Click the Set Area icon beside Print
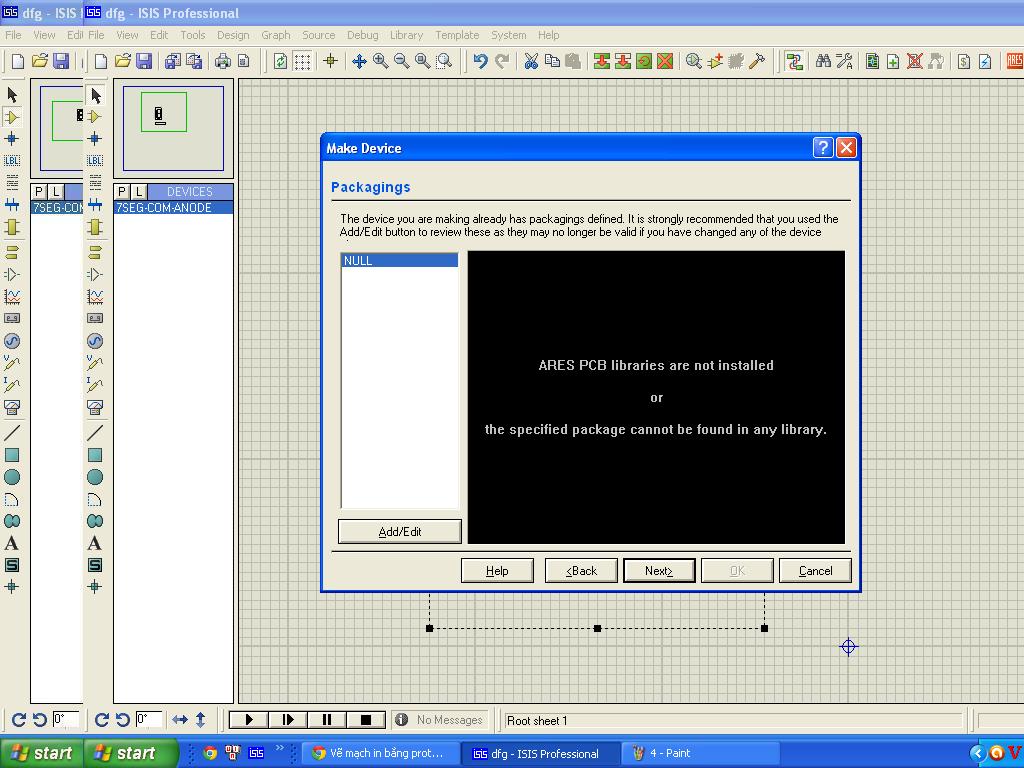 tap(244, 61)
